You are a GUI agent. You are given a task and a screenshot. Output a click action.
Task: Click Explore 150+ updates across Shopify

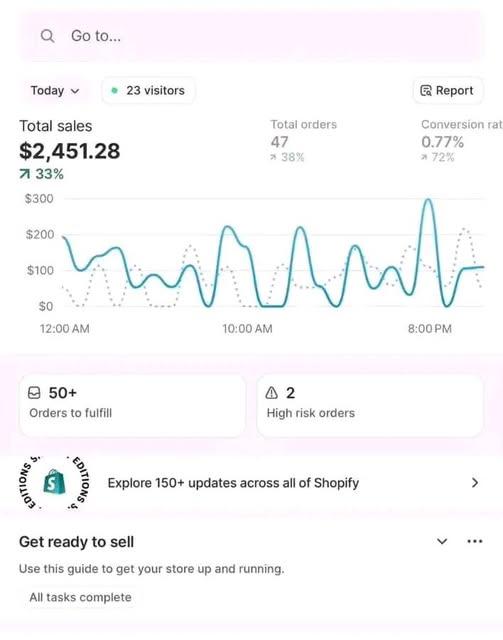(233, 483)
